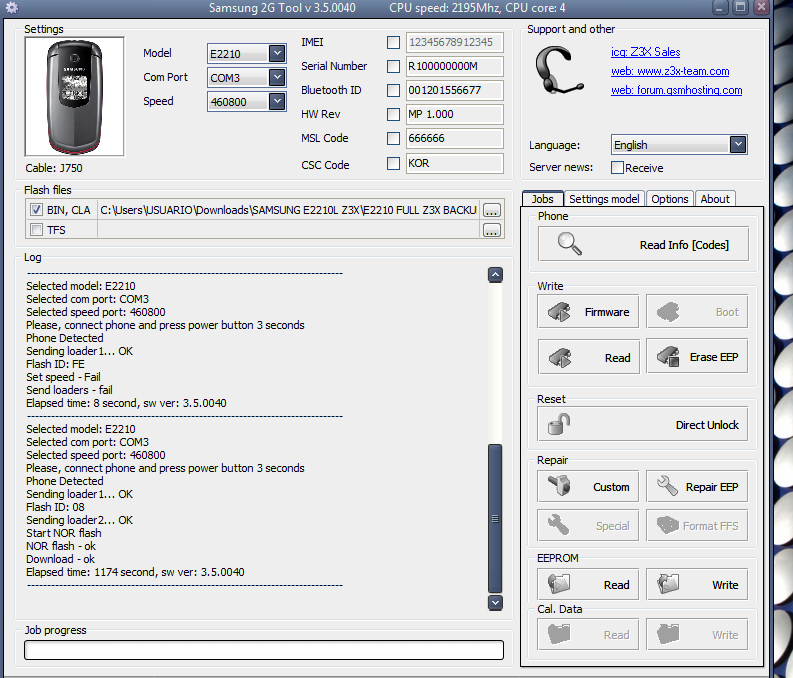793x678 pixels.
Task: Switch to the About tab
Action: tap(715, 199)
